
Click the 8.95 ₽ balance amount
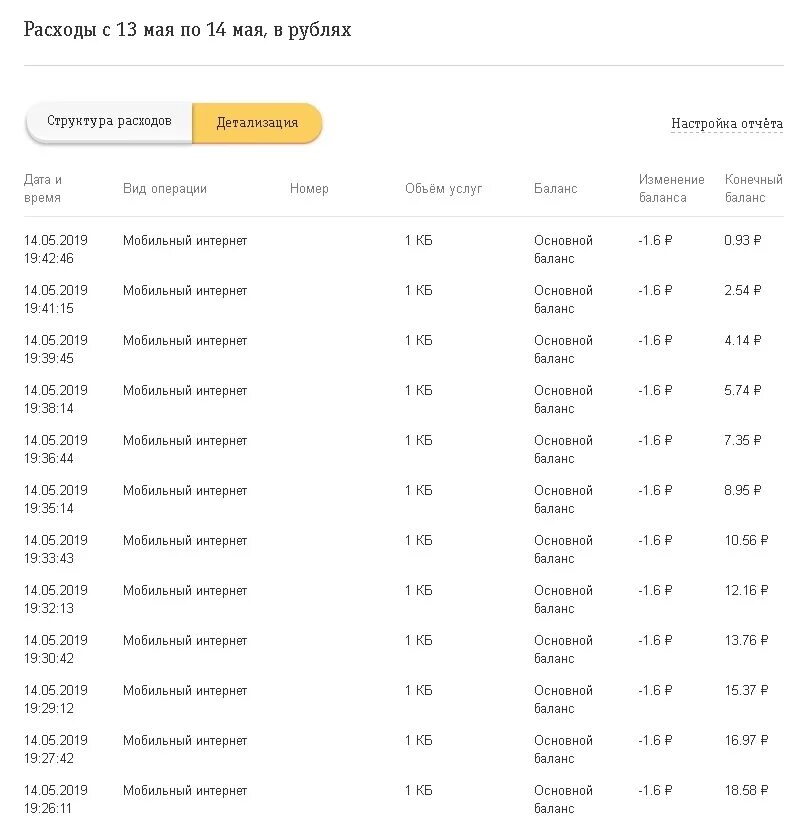[743, 490]
